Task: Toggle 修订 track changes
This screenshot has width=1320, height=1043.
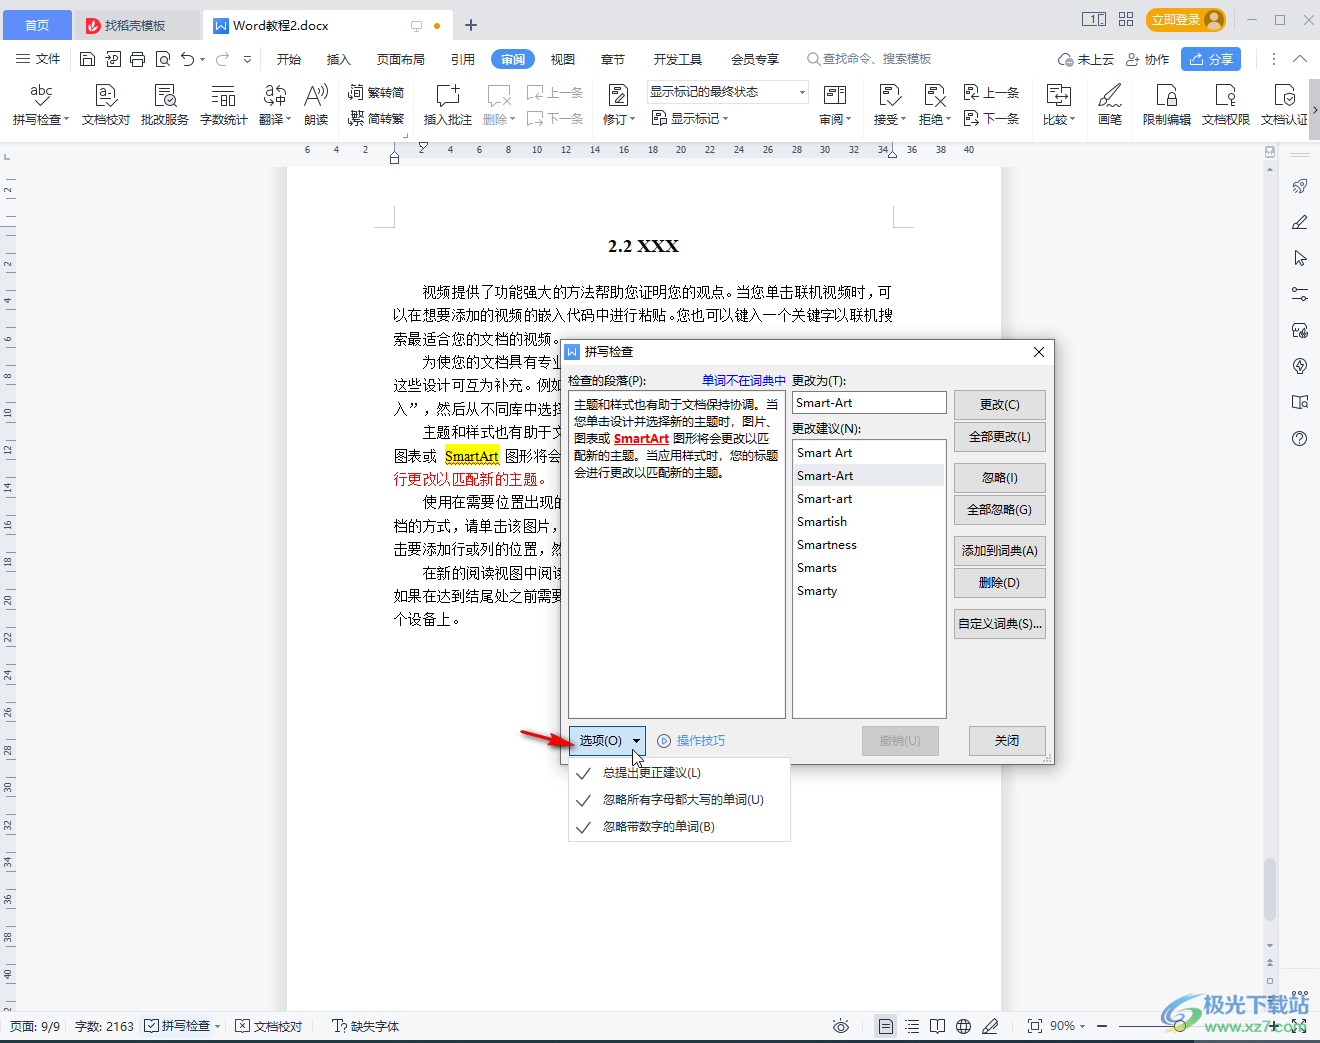Action: (x=618, y=104)
